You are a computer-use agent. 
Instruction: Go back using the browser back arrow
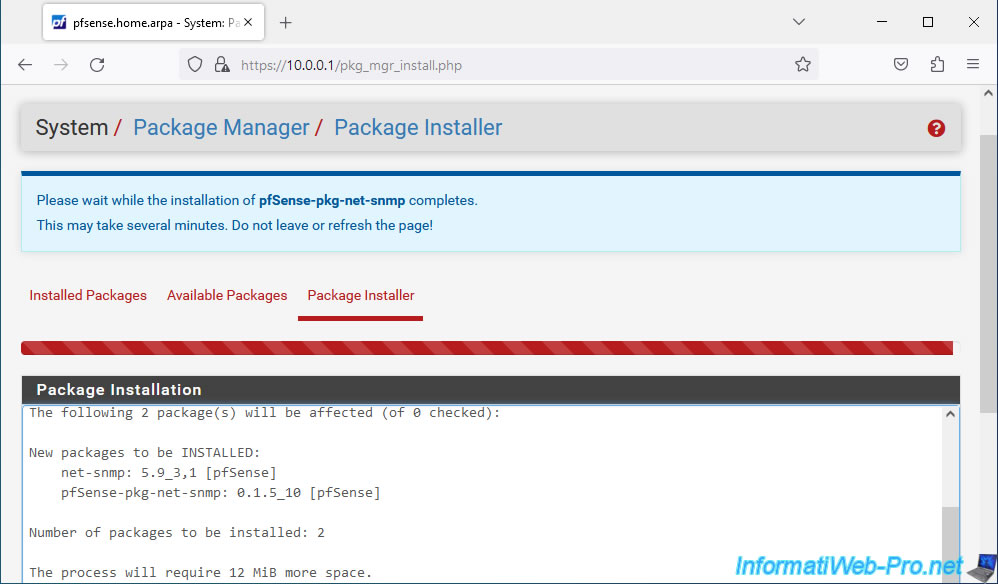pos(25,64)
